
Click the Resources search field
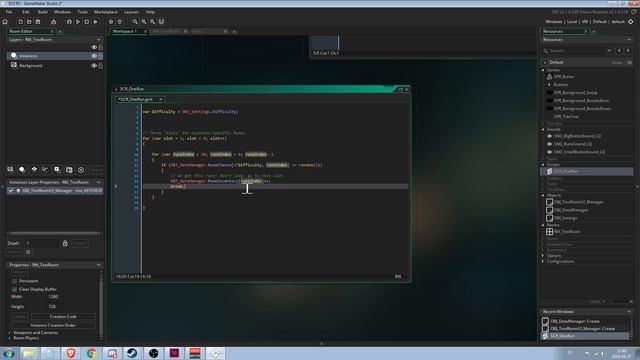pyautogui.click(x=577, y=51)
